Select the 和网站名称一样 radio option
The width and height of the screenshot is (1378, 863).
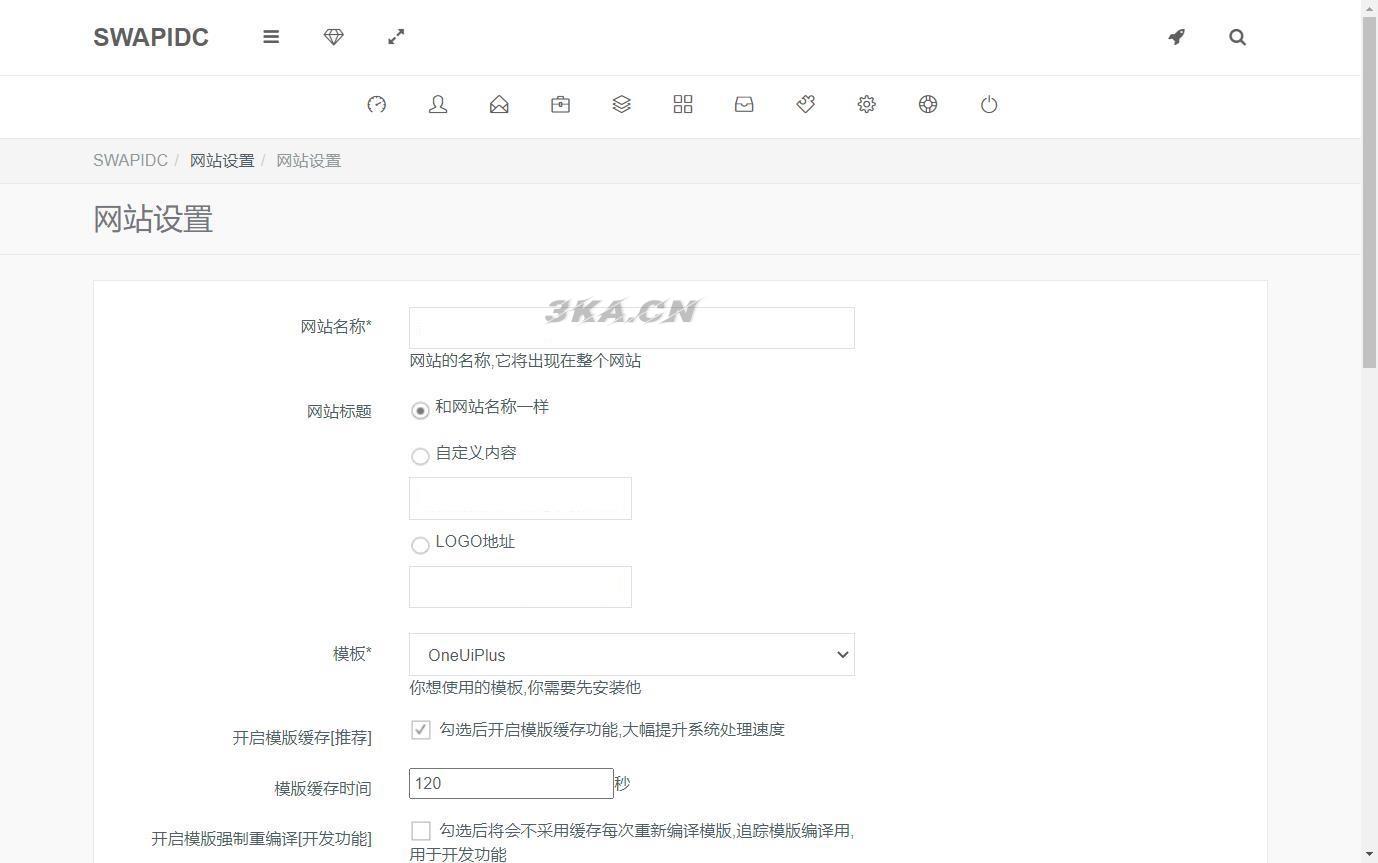point(420,410)
